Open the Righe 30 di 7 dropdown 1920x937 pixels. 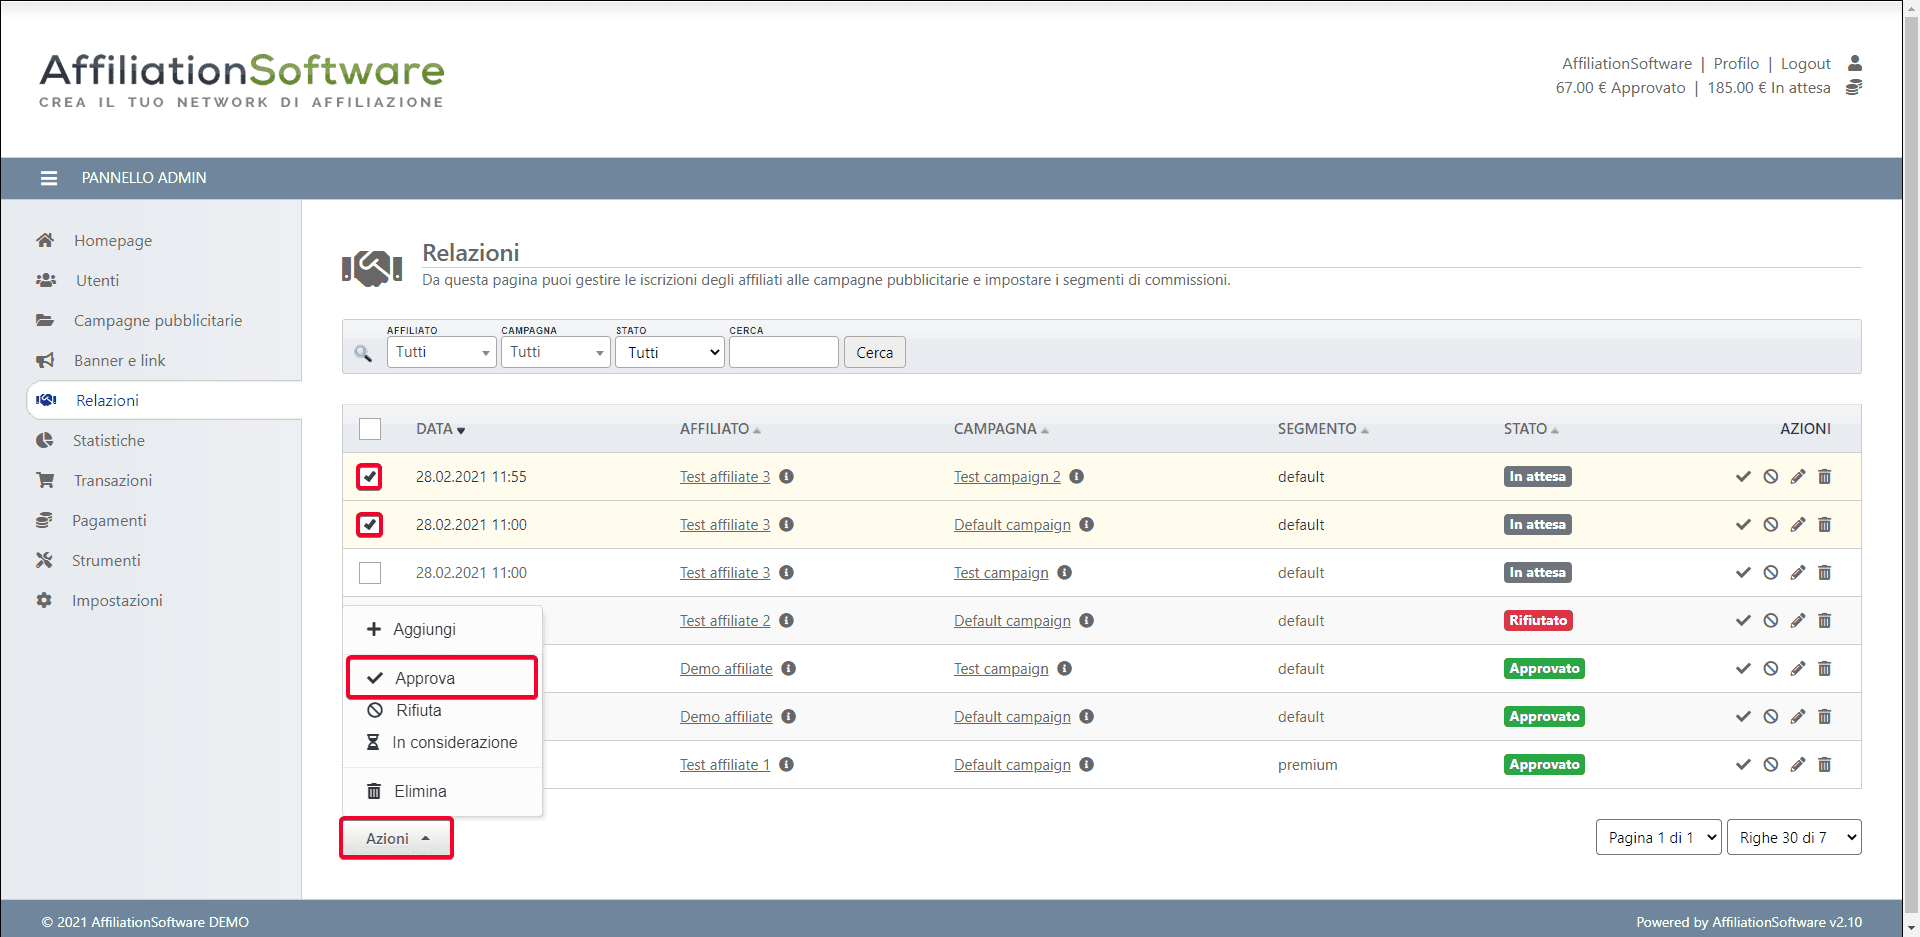click(1794, 838)
